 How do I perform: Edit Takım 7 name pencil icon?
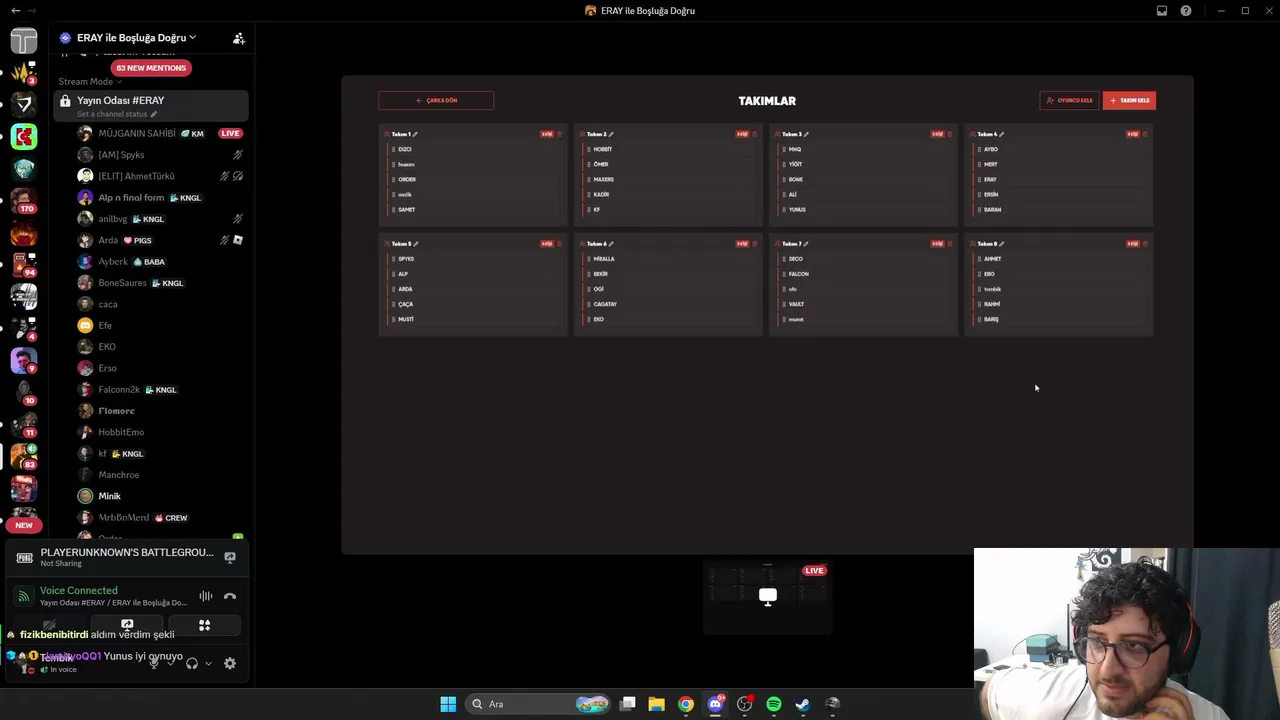click(x=806, y=244)
